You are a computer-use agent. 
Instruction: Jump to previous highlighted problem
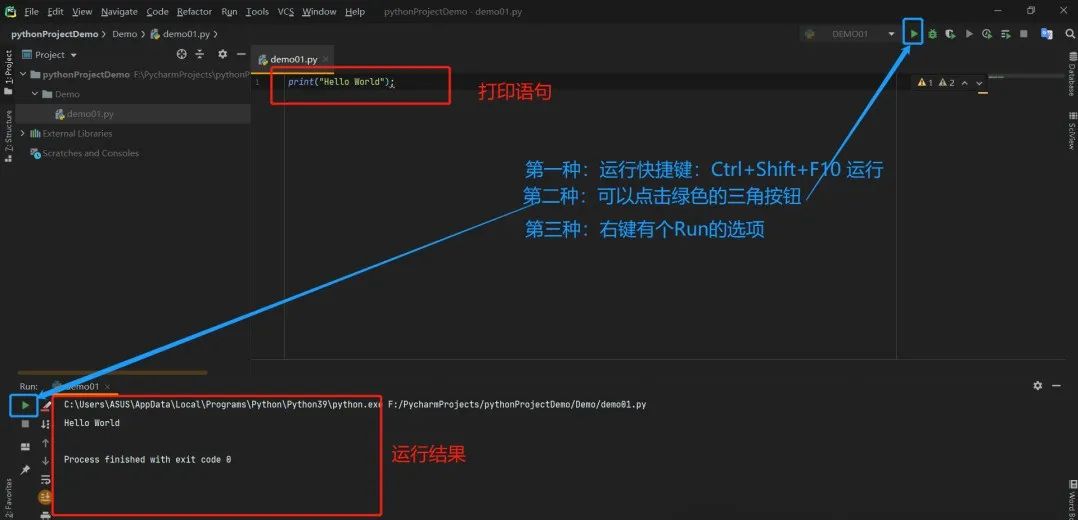(x=965, y=83)
